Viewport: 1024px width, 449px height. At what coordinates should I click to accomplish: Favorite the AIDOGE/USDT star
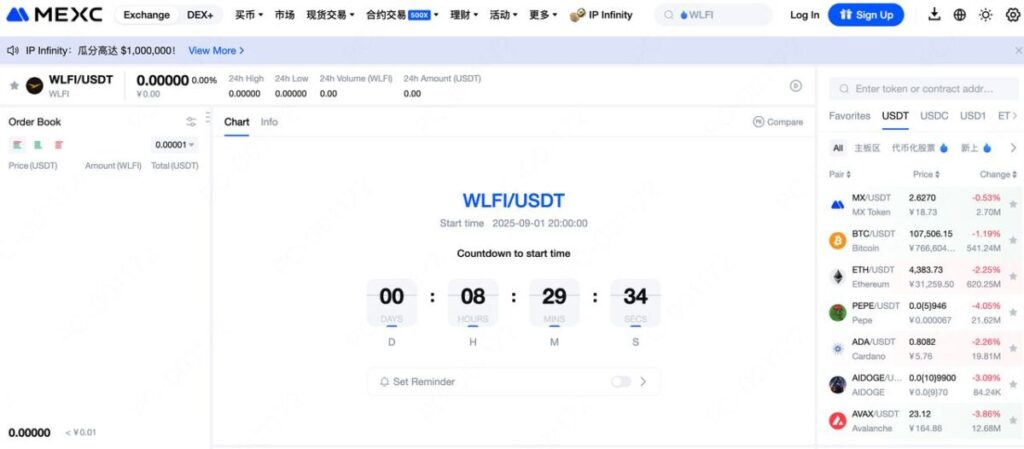click(x=1013, y=384)
